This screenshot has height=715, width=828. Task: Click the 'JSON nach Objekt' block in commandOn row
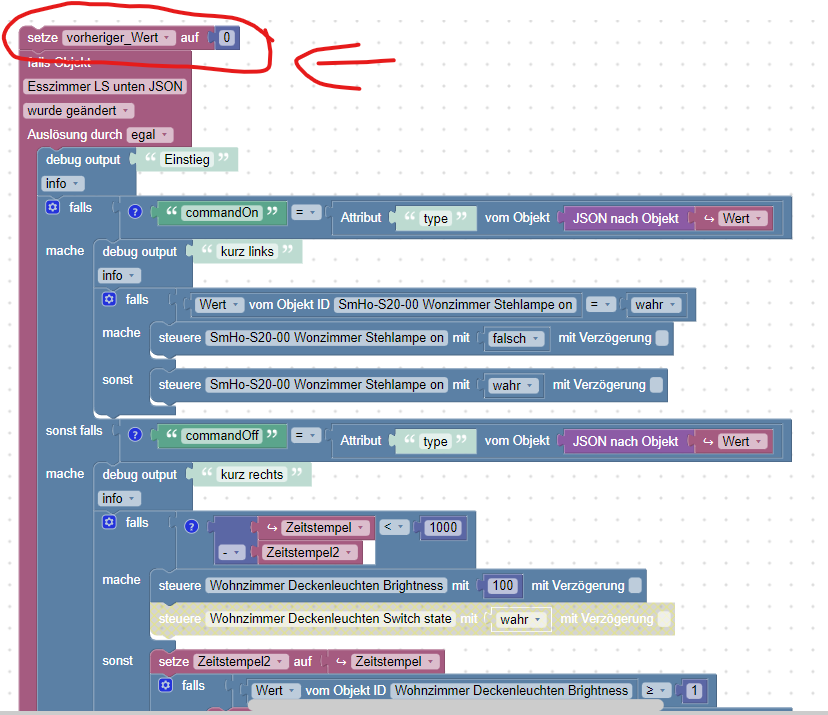[x=625, y=218]
